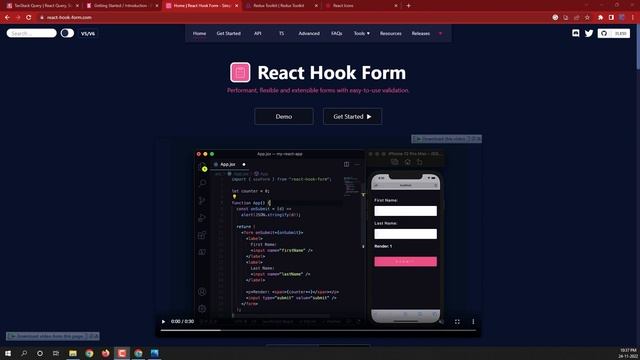The height and width of the screenshot is (360, 640).
Task: Open the GitHub stars button
Action: 613,33
